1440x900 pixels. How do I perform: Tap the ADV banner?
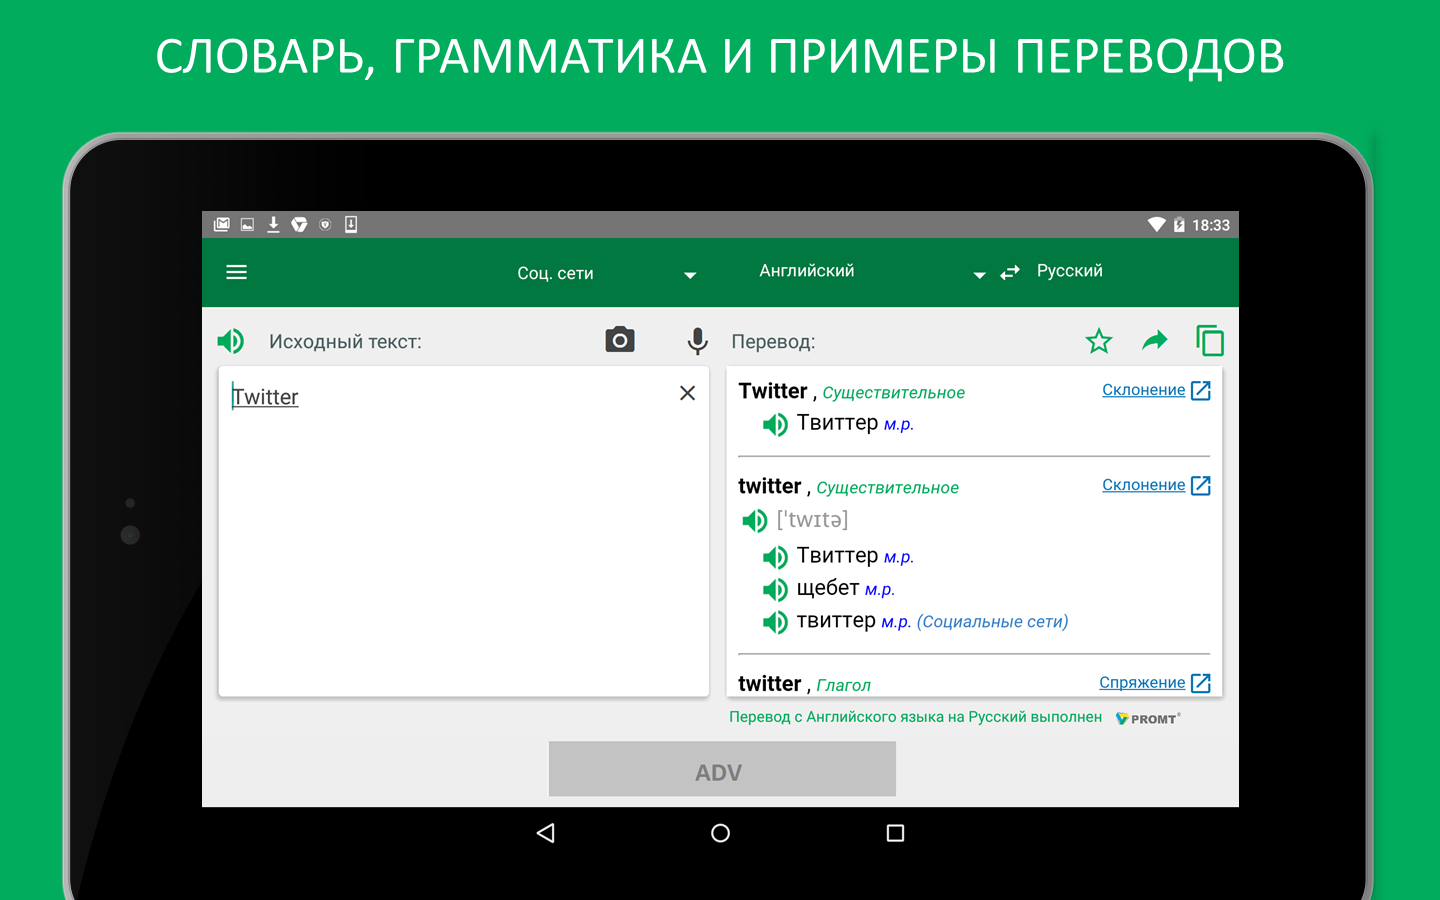coord(722,769)
